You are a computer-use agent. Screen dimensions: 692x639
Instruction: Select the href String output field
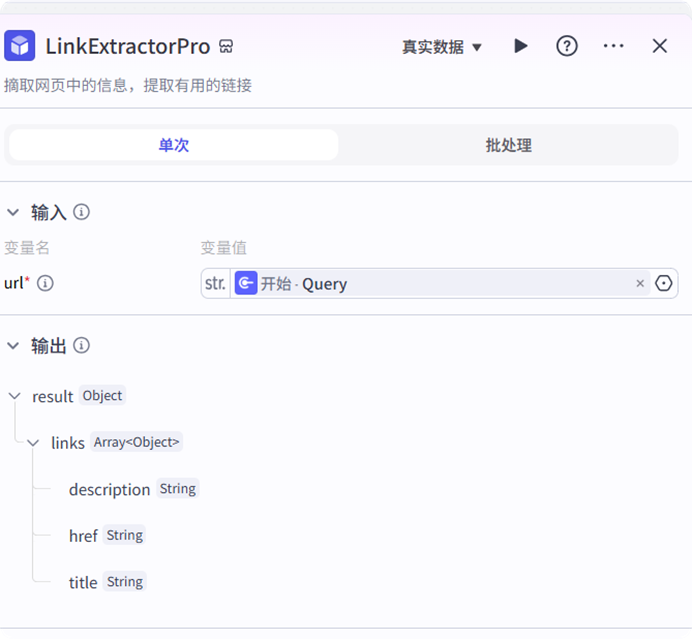click(x=84, y=536)
